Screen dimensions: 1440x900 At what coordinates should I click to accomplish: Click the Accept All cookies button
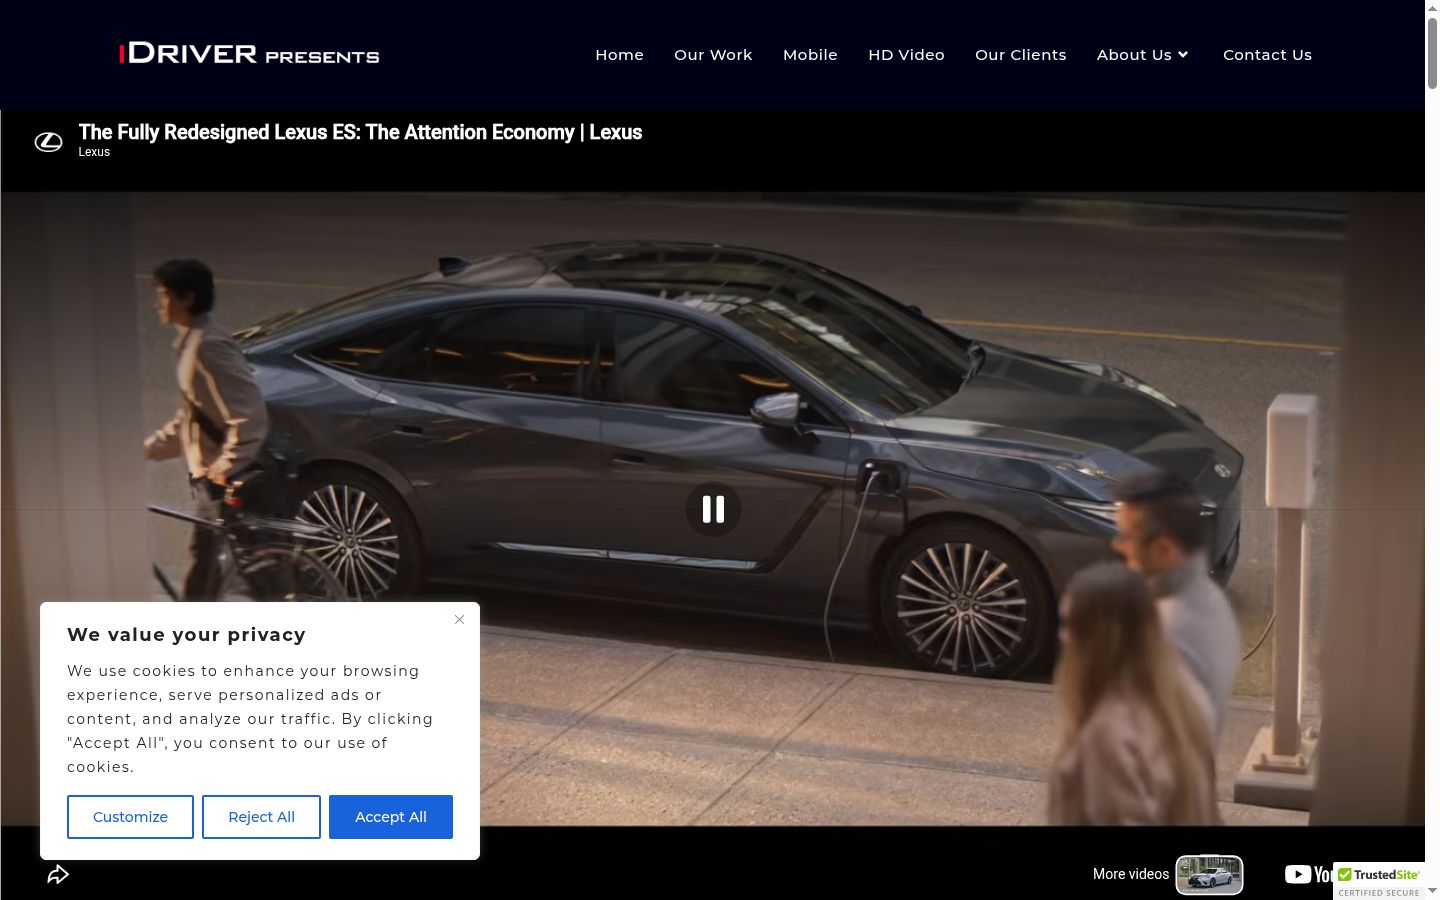(x=391, y=817)
